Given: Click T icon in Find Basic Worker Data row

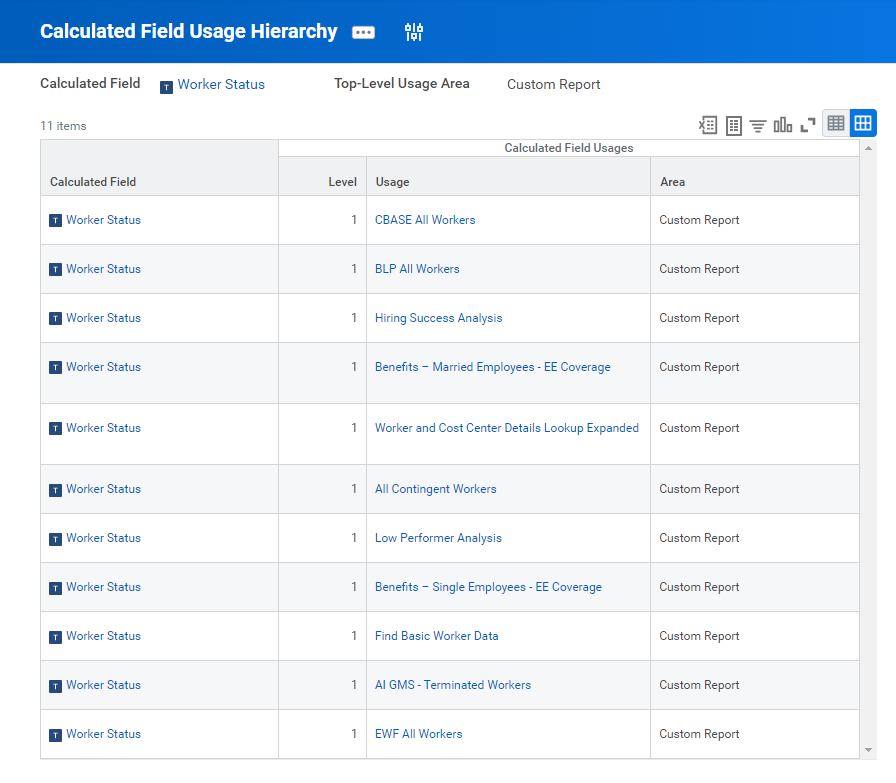Looking at the screenshot, I should pyautogui.click(x=55, y=637).
